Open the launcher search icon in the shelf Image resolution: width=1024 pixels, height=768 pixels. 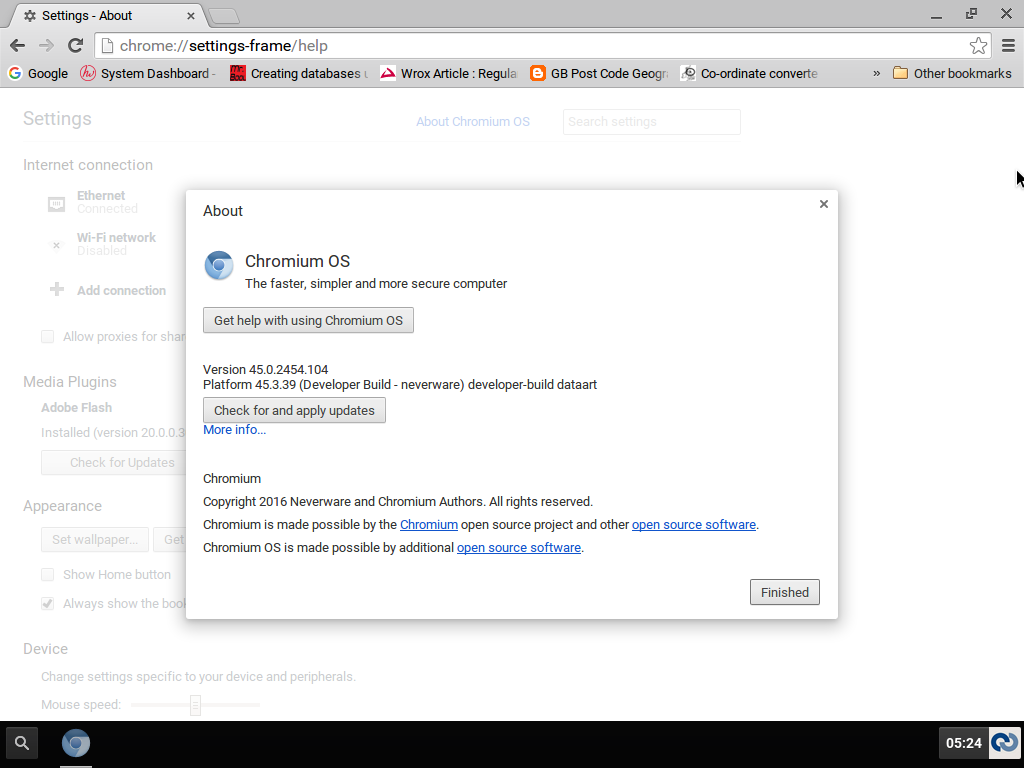coord(22,743)
